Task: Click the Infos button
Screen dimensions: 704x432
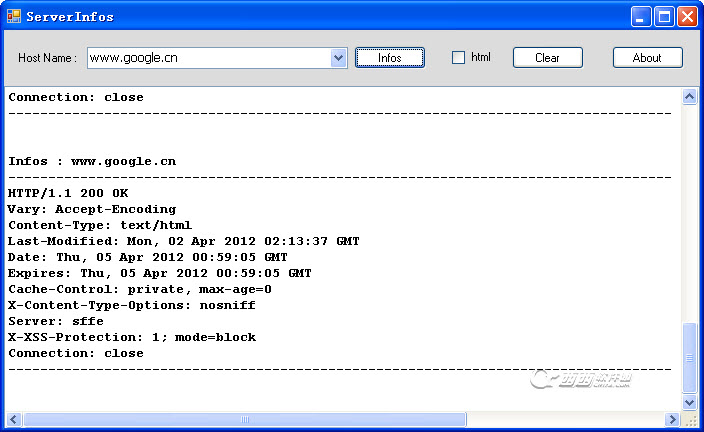Action: [390, 58]
